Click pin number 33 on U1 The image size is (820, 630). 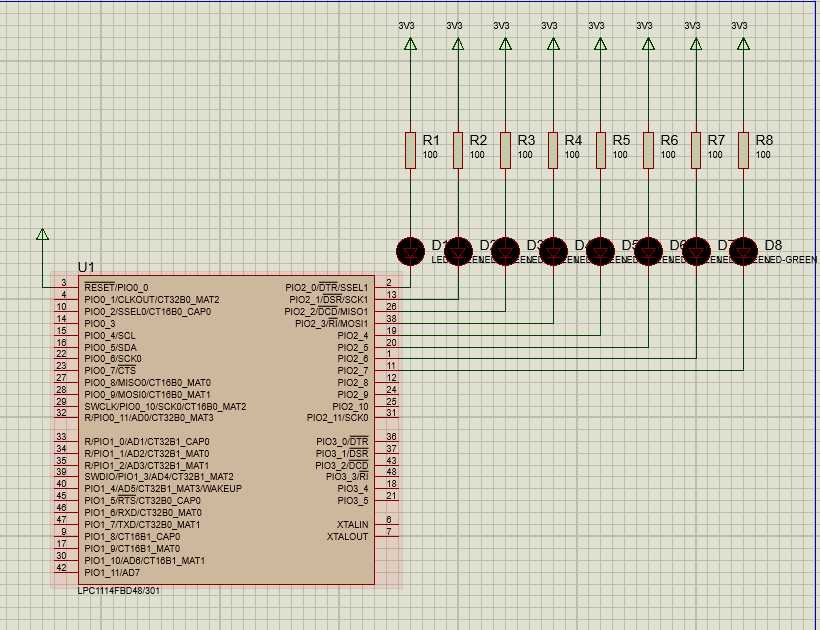[61, 437]
